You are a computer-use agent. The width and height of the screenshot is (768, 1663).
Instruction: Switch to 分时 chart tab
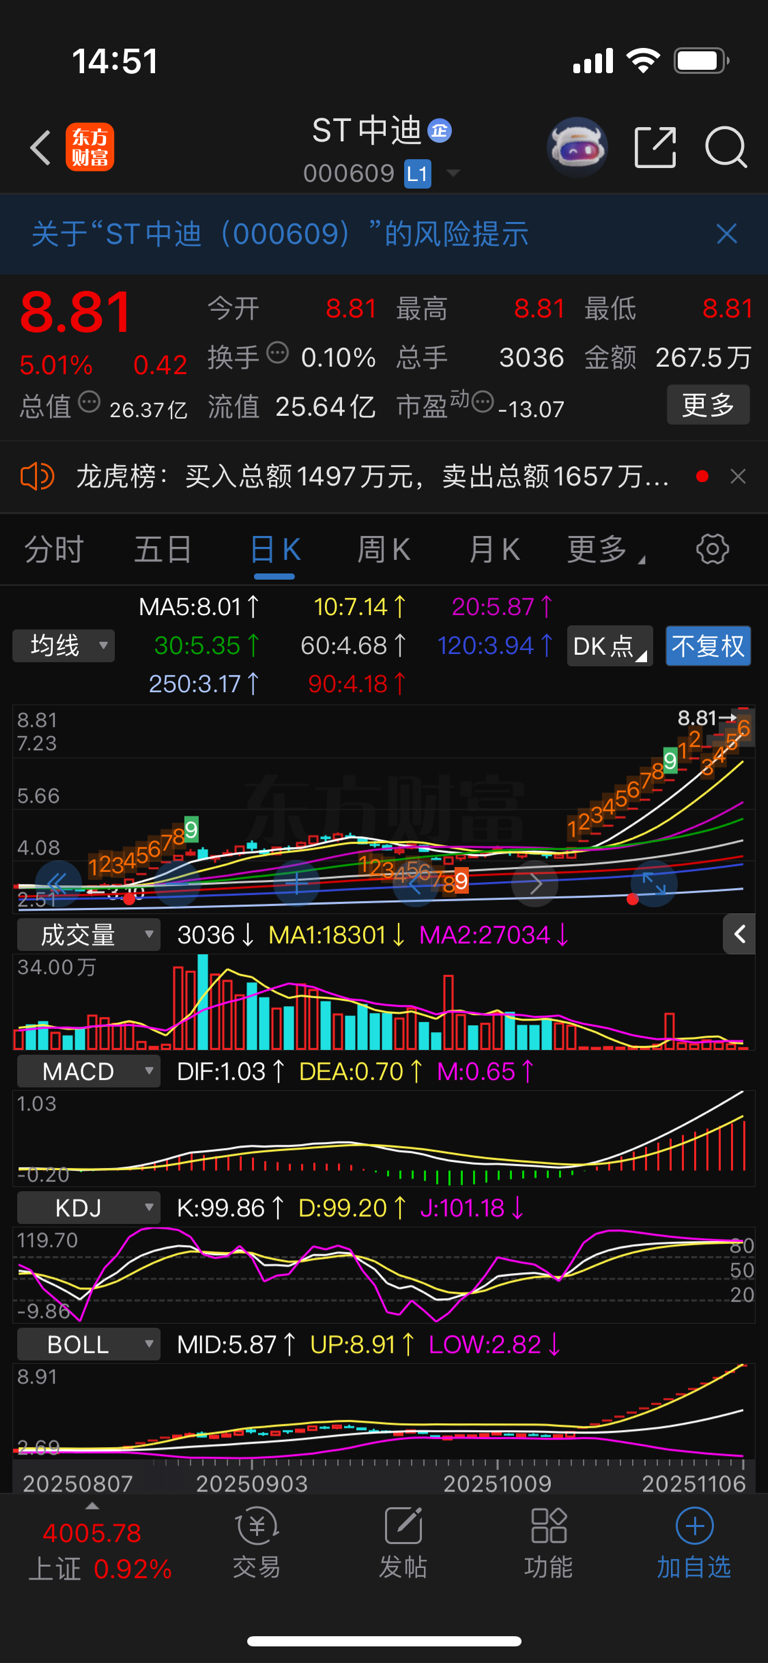tap(54, 549)
